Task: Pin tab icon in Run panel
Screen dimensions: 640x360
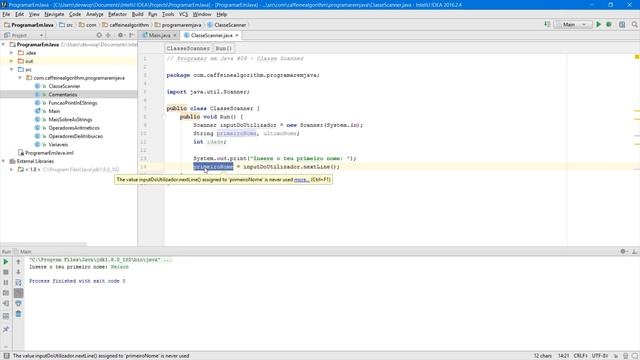Action: (x=6, y=329)
